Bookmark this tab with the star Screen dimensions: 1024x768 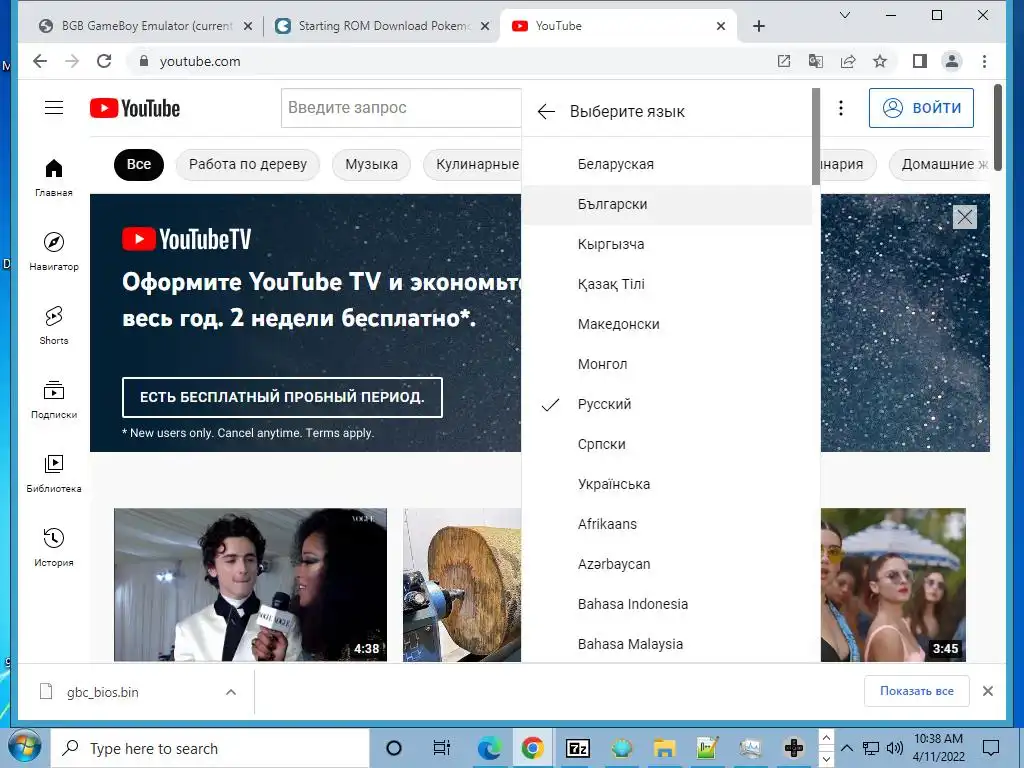[880, 61]
